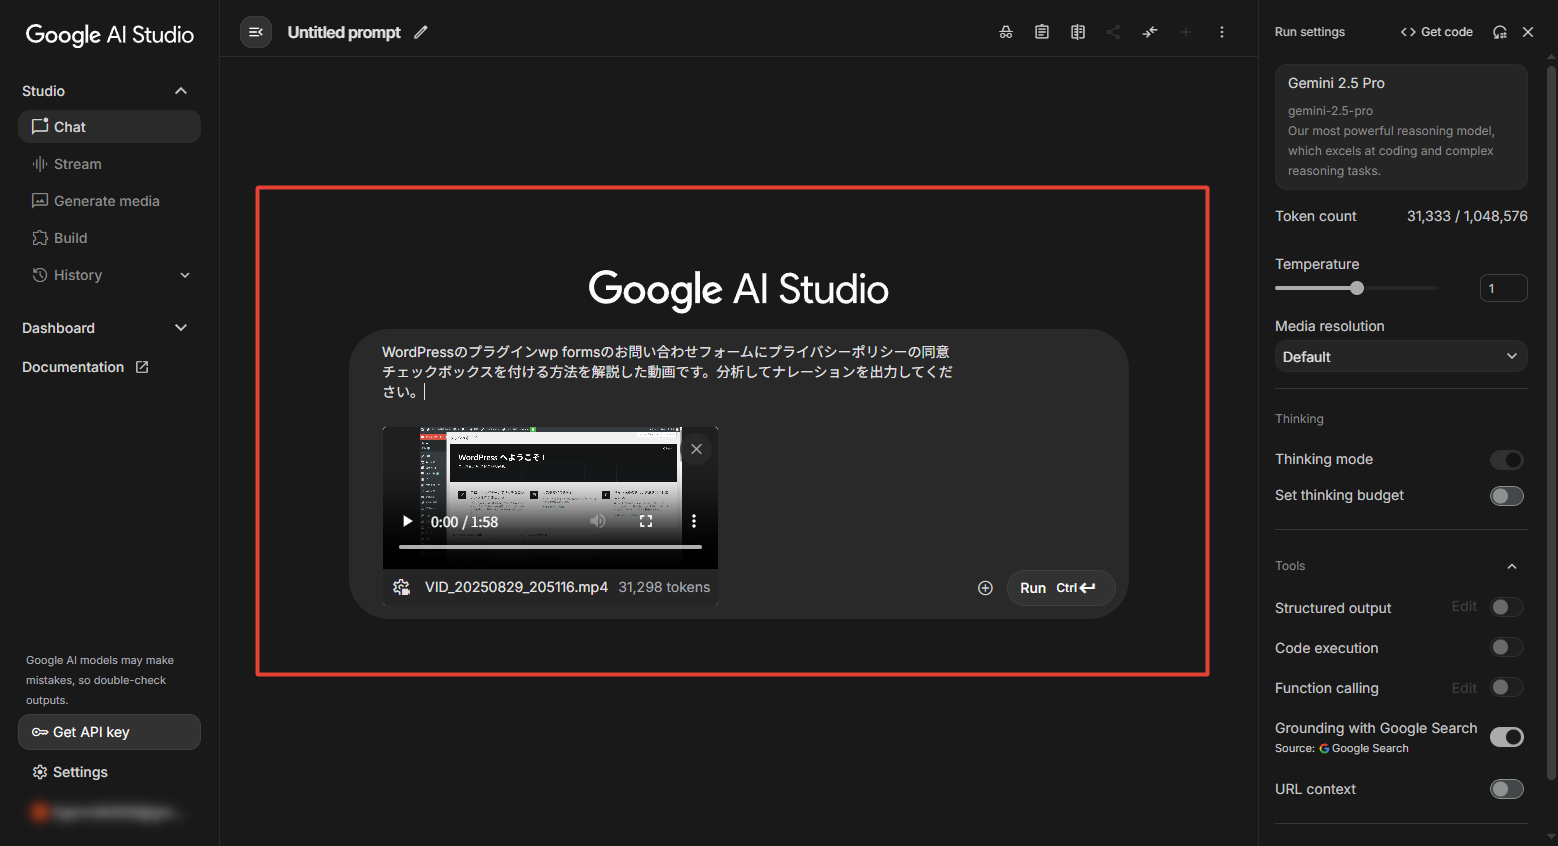The width and height of the screenshot is (1558, 846).
Task: Enable Structured output toggle
Action: coord(1507,607)
